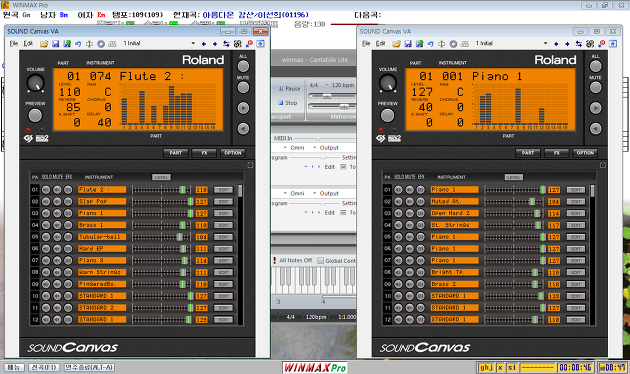Image resolution: width=630 pixels, height=374 pixels.
Task: Click save-as icon with green arrow in left toolbar
Action: (67, 43)
